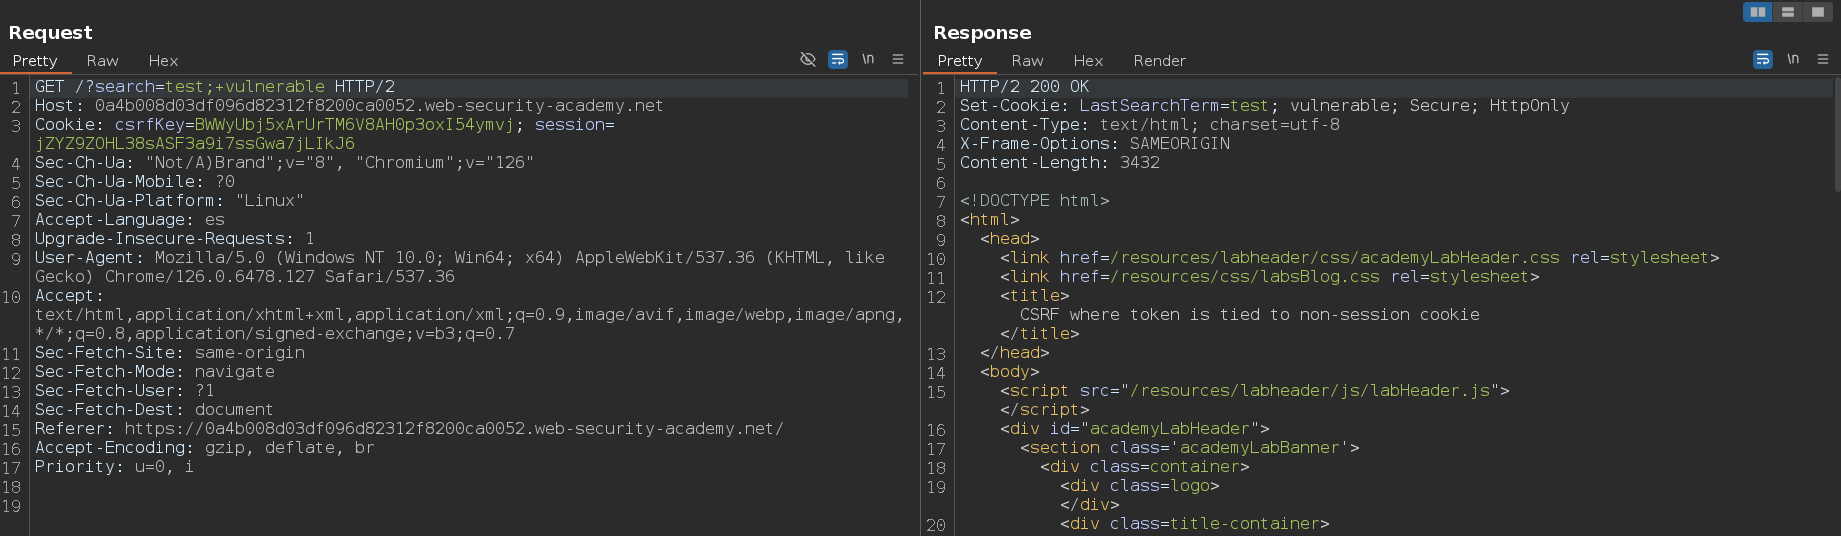Click the X-Frame-Options: SAMEORIGIN line
1841x536 pixels.
[x=1095, y=144]
